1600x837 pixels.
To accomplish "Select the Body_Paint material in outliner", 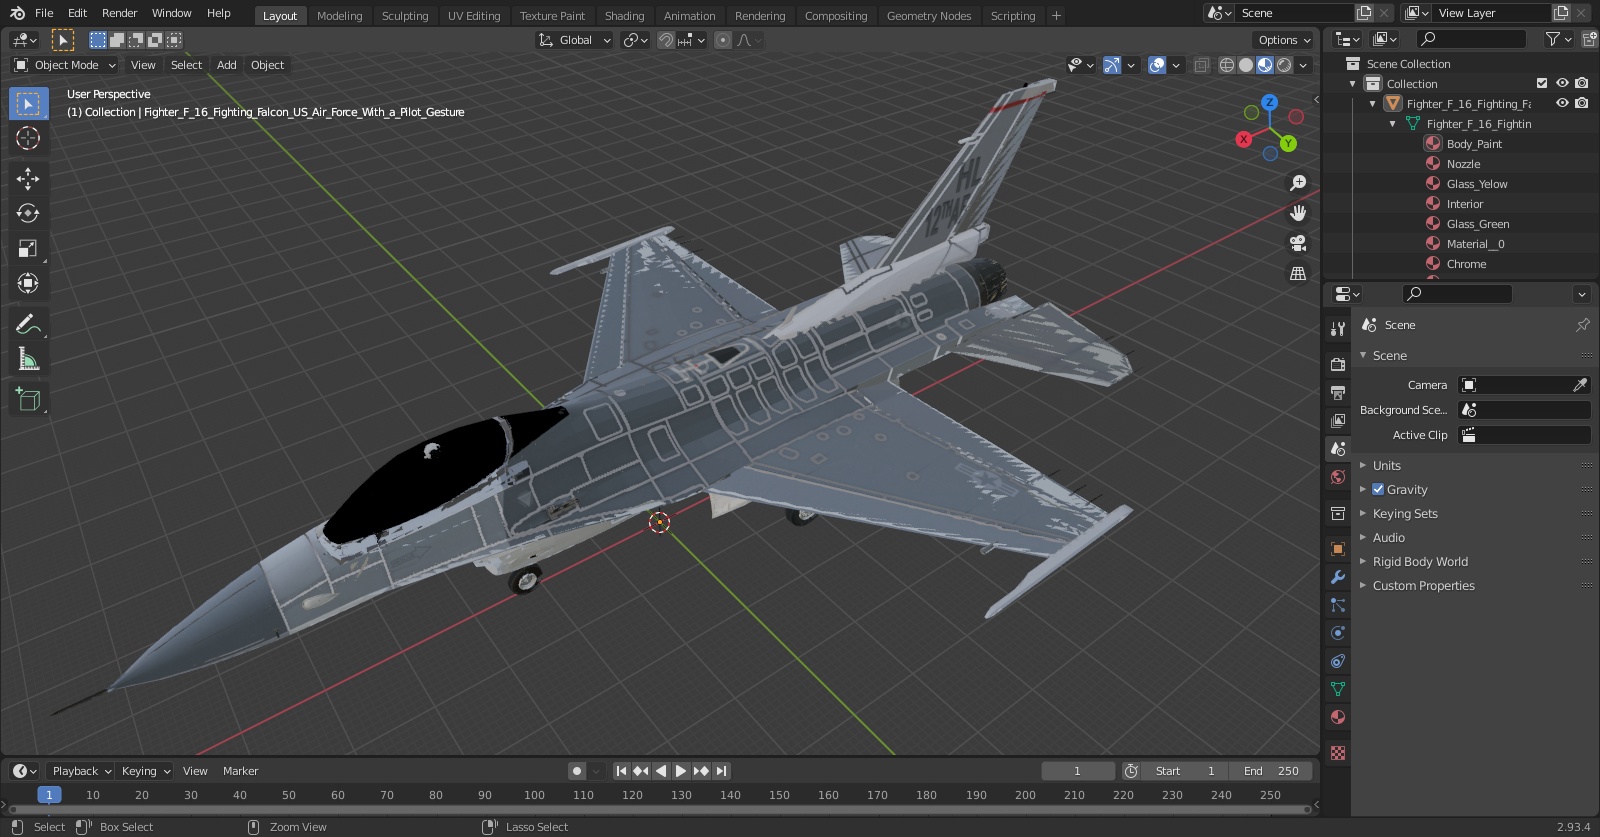I will (1474, 144).
